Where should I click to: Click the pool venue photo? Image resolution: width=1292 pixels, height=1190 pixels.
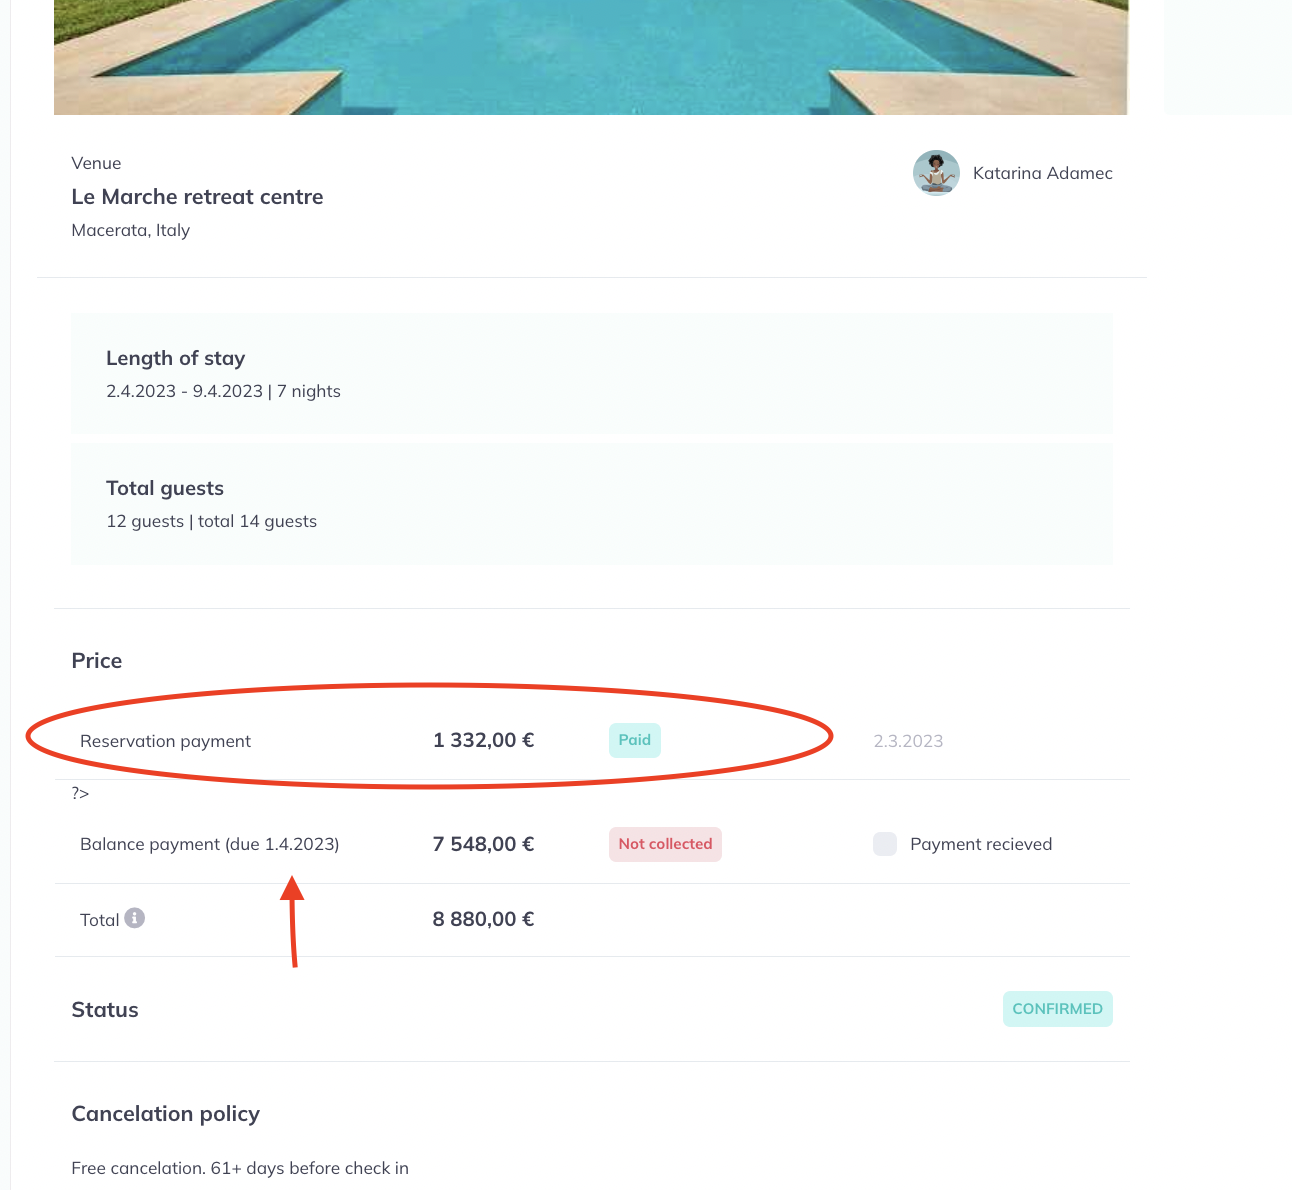coord(590,57)
